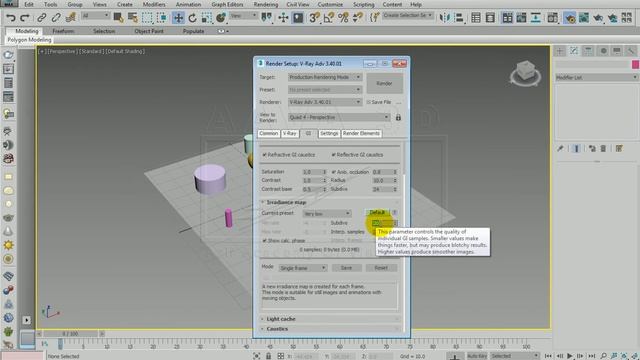Click the Save irradiance map button
The width and height of the screenshot is (640, 360).
pyautogui.click(x=346, y=268)
